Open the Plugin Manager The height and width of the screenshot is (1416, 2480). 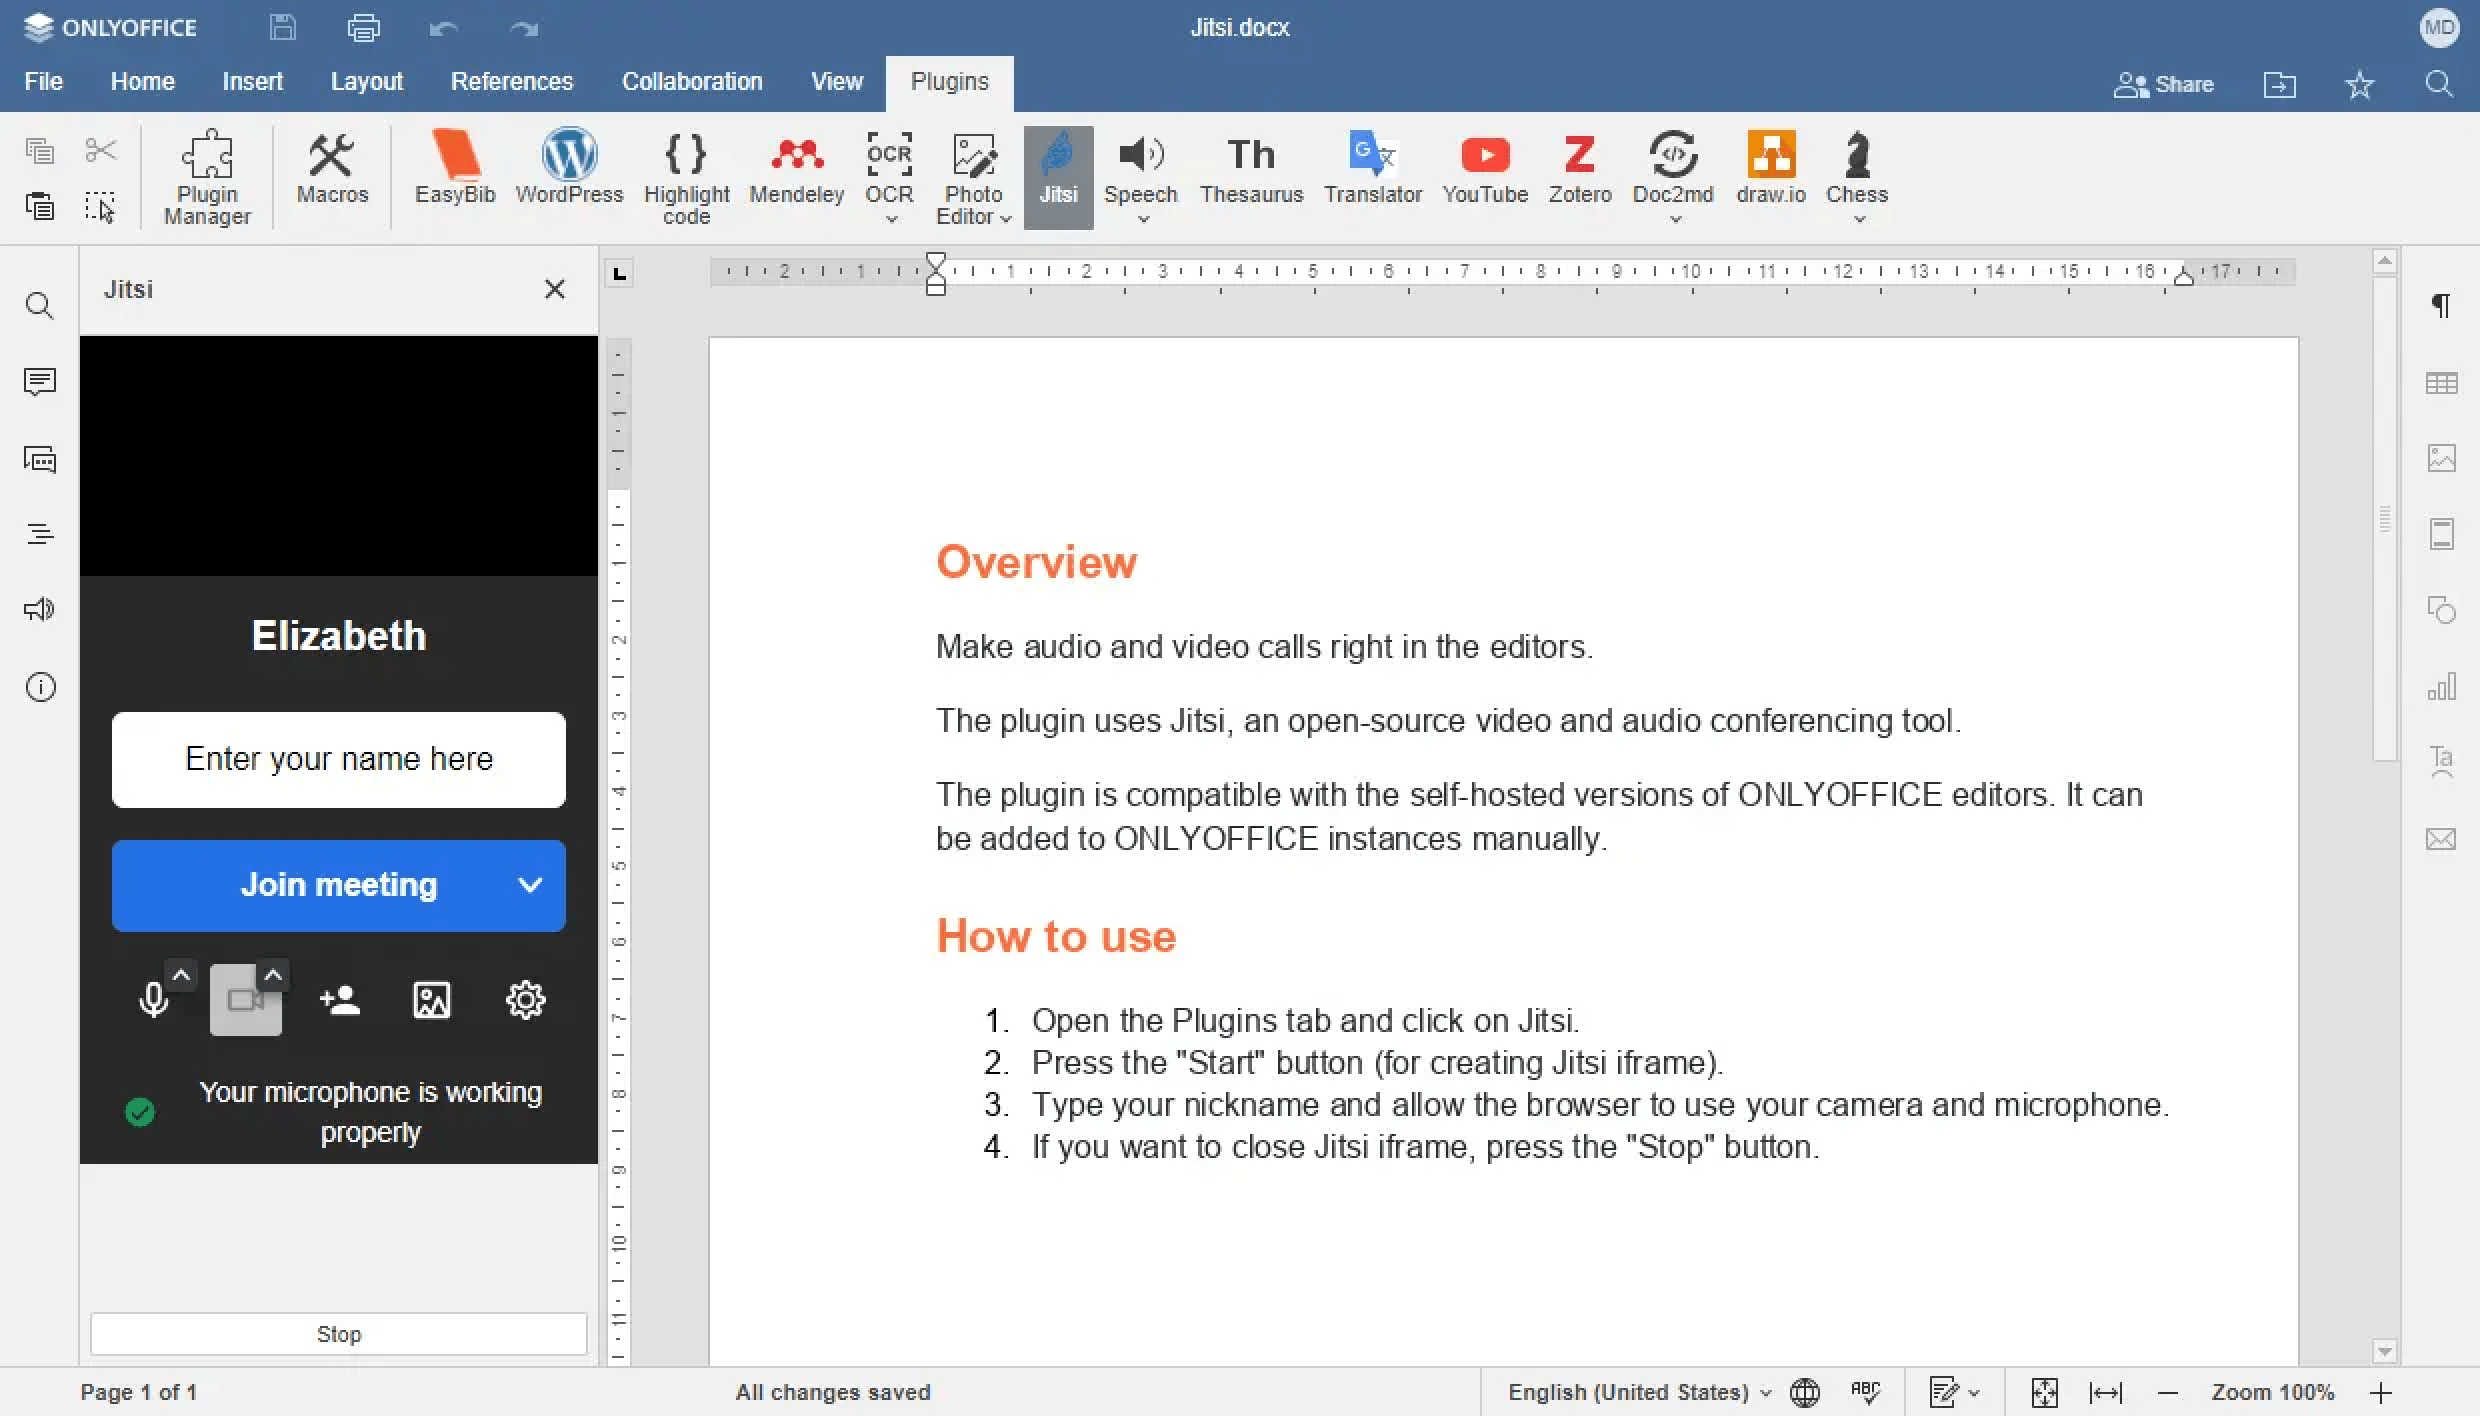coord(207,176)
